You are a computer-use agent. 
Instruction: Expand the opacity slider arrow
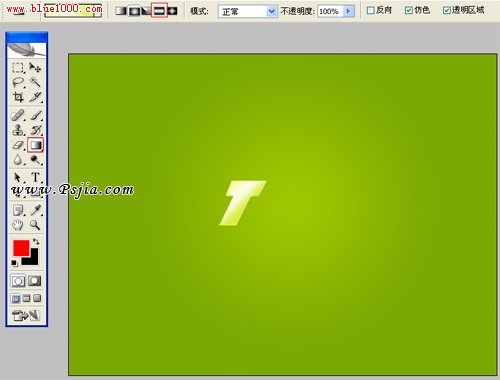pyautogui.click(x=348, y=11)
